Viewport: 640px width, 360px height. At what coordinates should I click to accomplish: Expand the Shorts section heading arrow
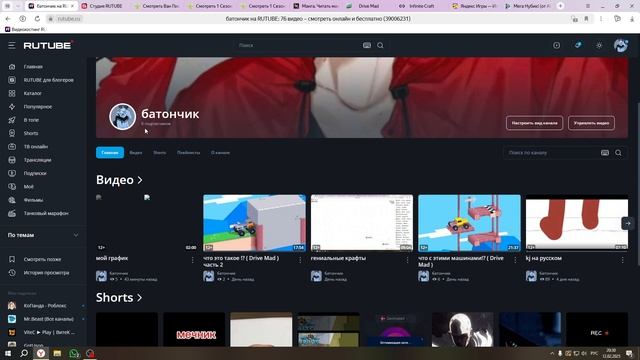tap(140, 298)
